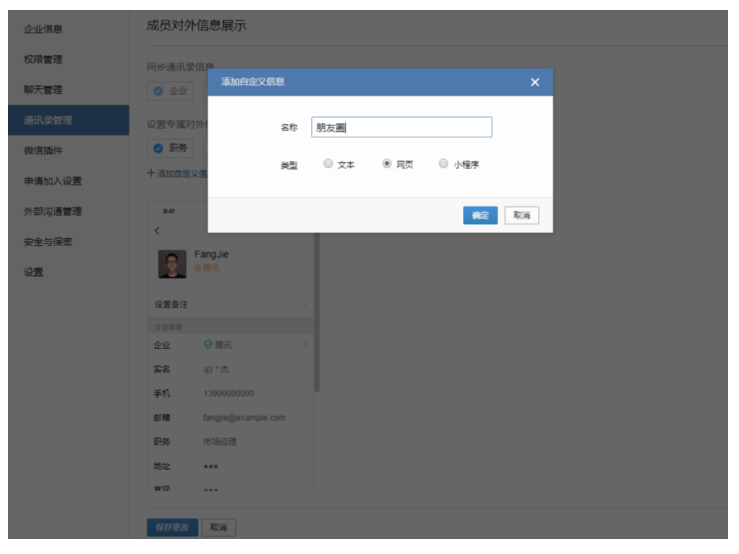The image size is (739, 554).
Task: Choose the 小程序 type option
Action: click(444, 164)
